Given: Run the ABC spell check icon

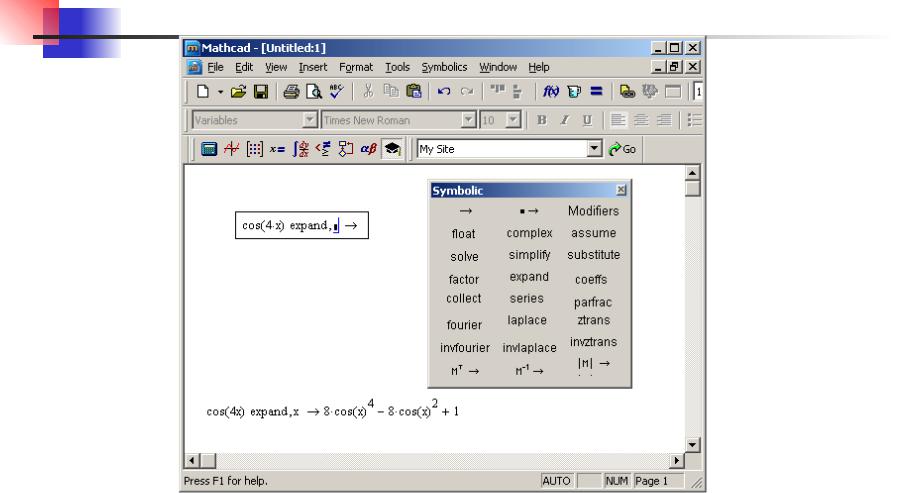Looking at the screenshot, I should coord(336,92).
